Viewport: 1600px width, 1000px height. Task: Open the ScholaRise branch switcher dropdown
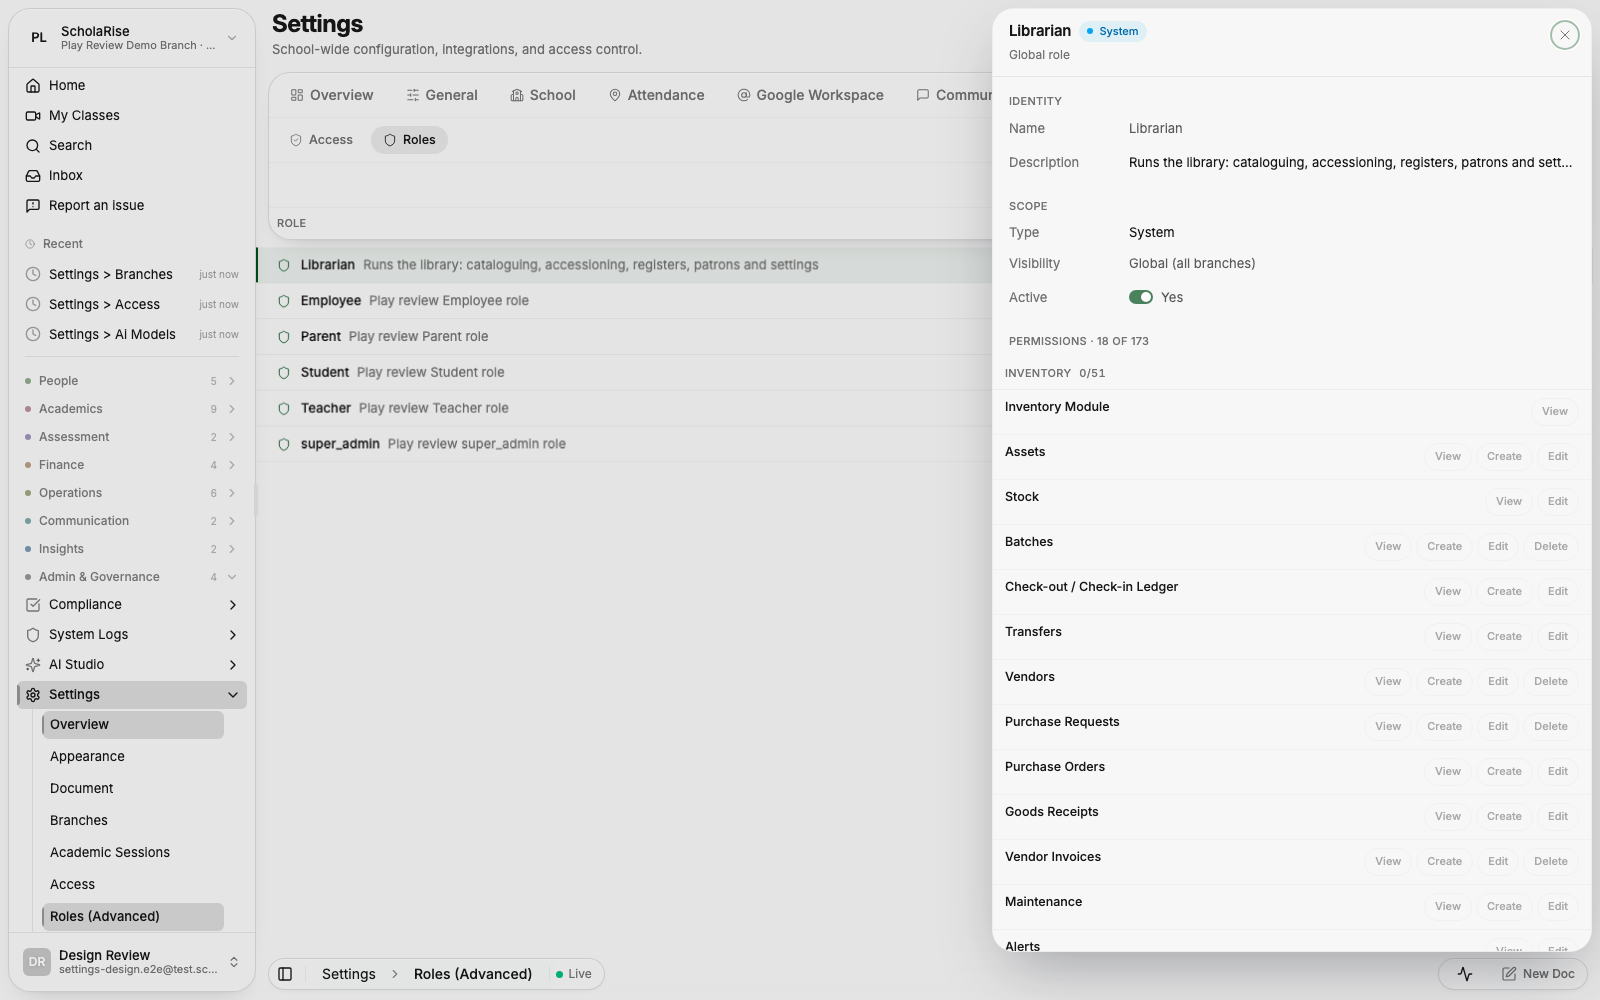coord(232,38)
